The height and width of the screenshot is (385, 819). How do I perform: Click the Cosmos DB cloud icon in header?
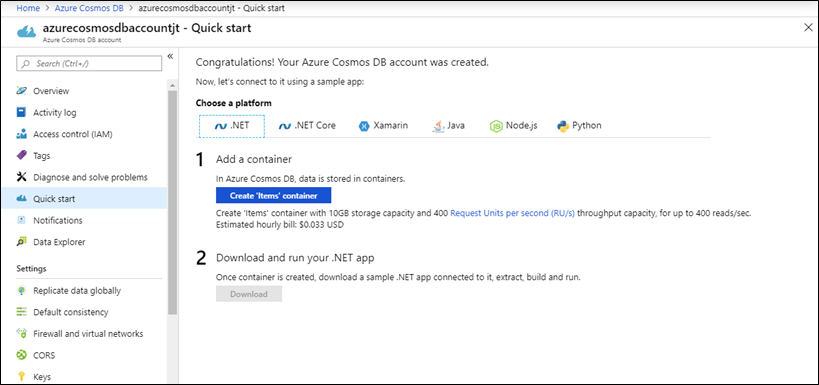[x=26, y=32]
